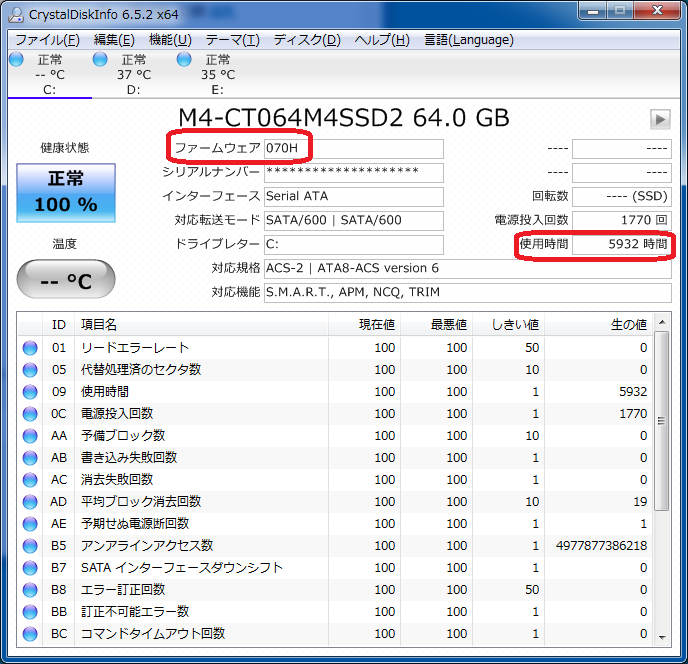Image resolution: width=688 pixels, height=664 pixels.
Task: Click the next disk arrow button
Action: click(x=660, y=119)
